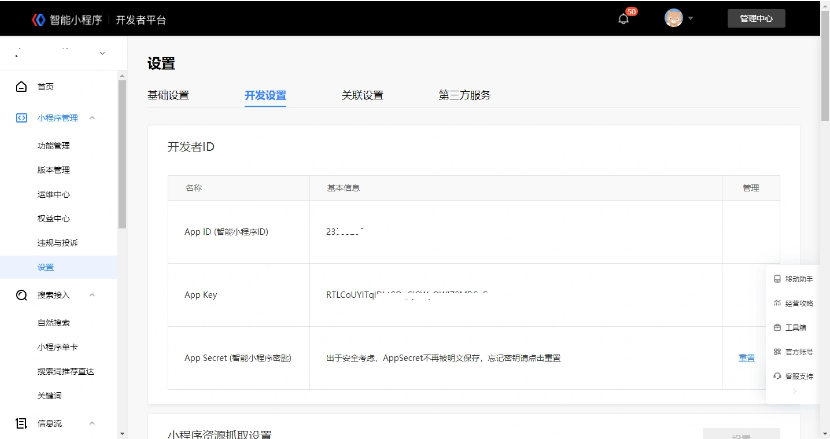Open 工具箱 in floating panel
The height and width of the screenshot is (439, 830).
[790, 327]
